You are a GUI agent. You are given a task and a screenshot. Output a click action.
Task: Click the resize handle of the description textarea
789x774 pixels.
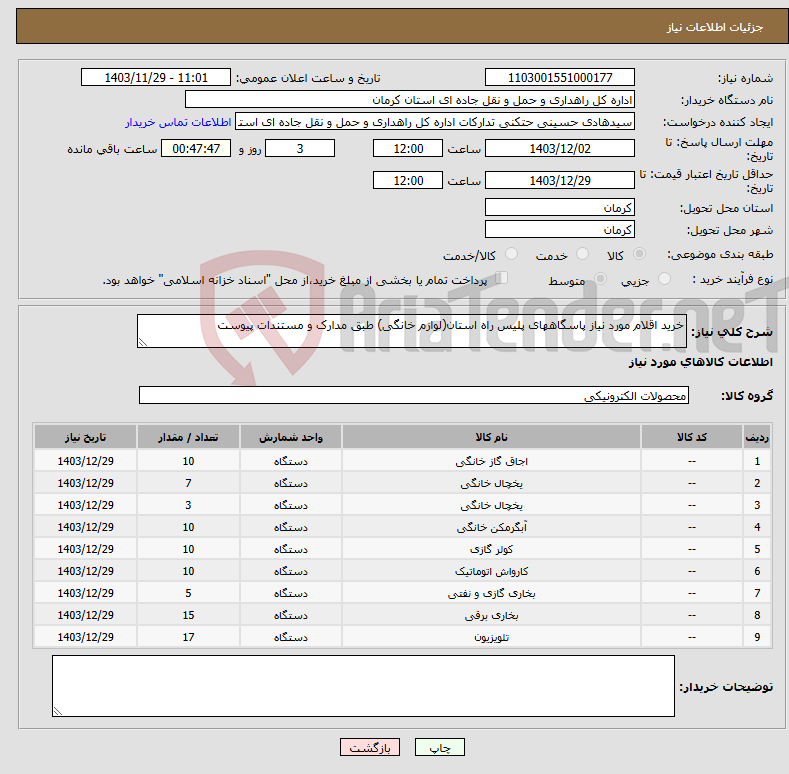(x=143, y=342)
